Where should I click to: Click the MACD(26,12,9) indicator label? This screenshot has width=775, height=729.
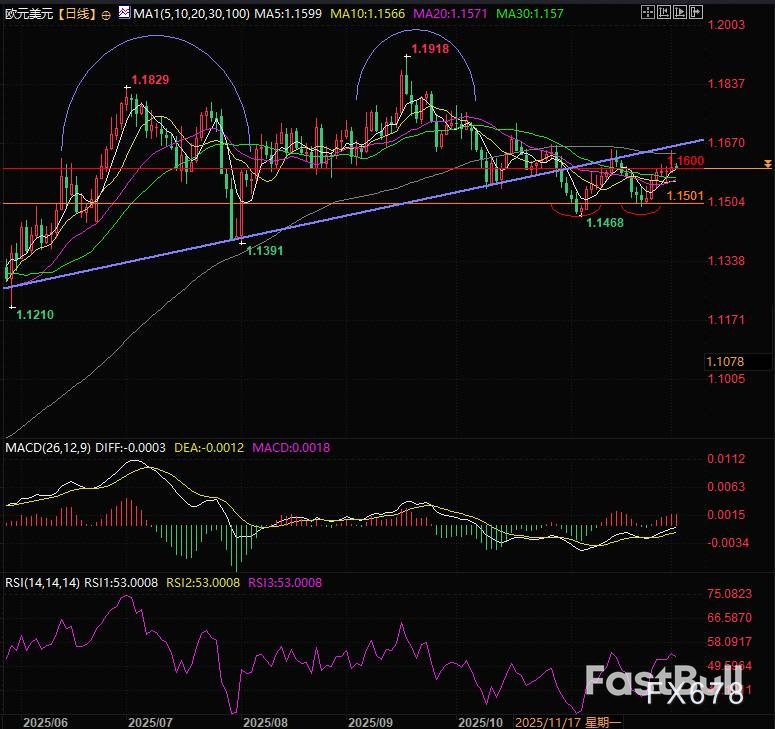(46, 448)
